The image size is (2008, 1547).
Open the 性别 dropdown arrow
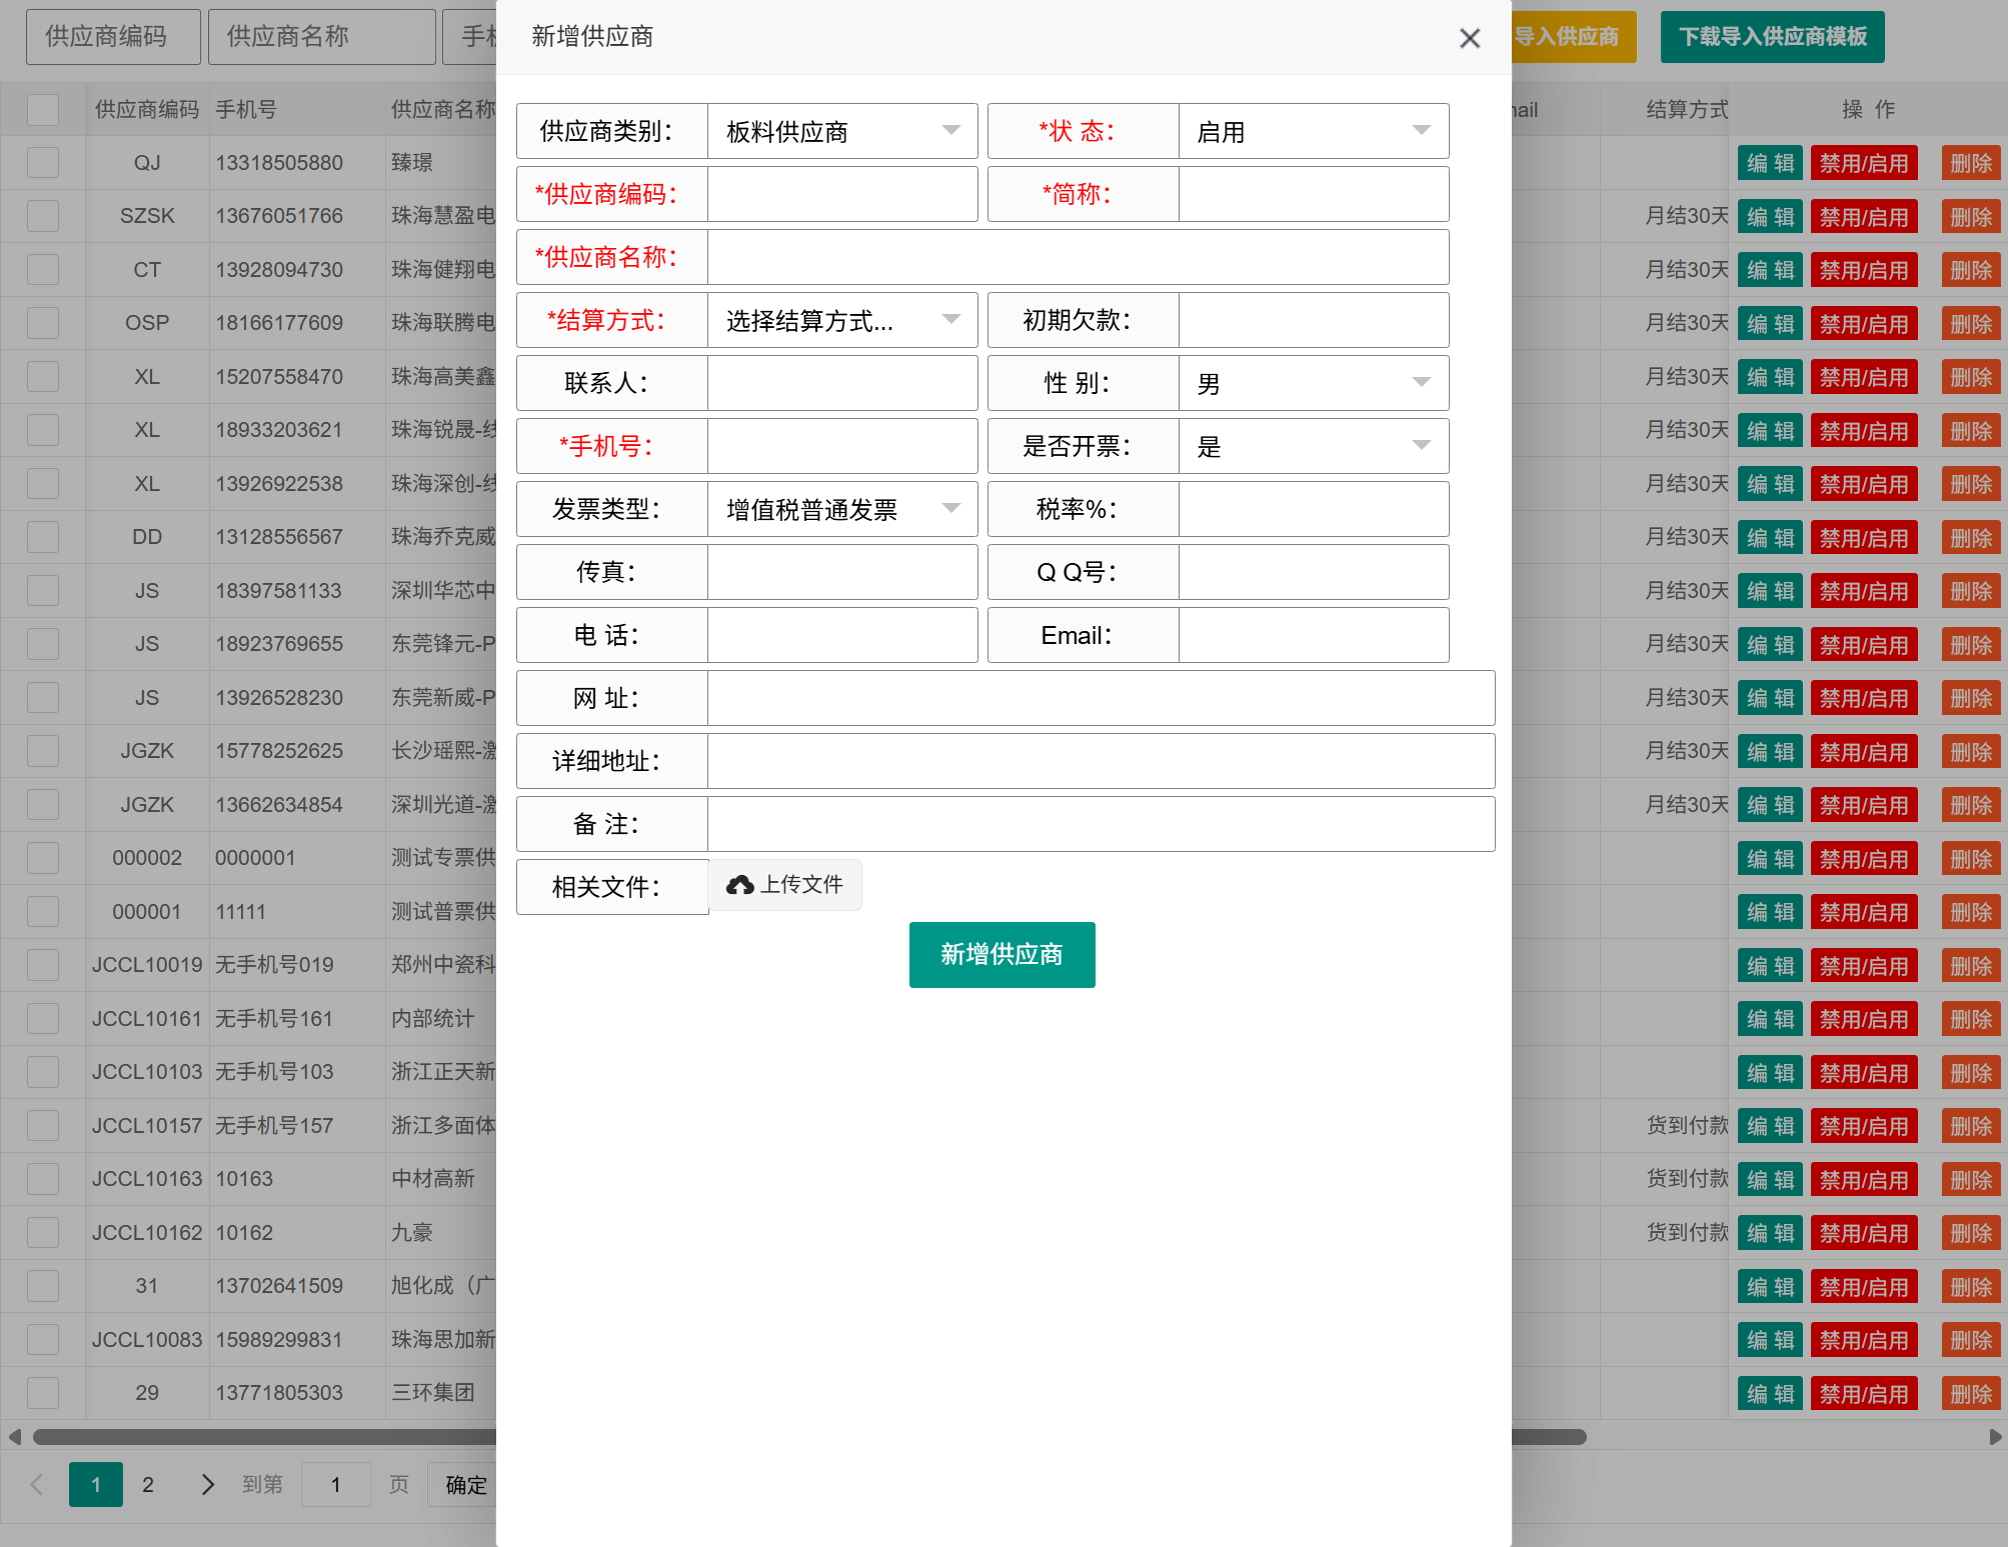tap(1421, 383)
